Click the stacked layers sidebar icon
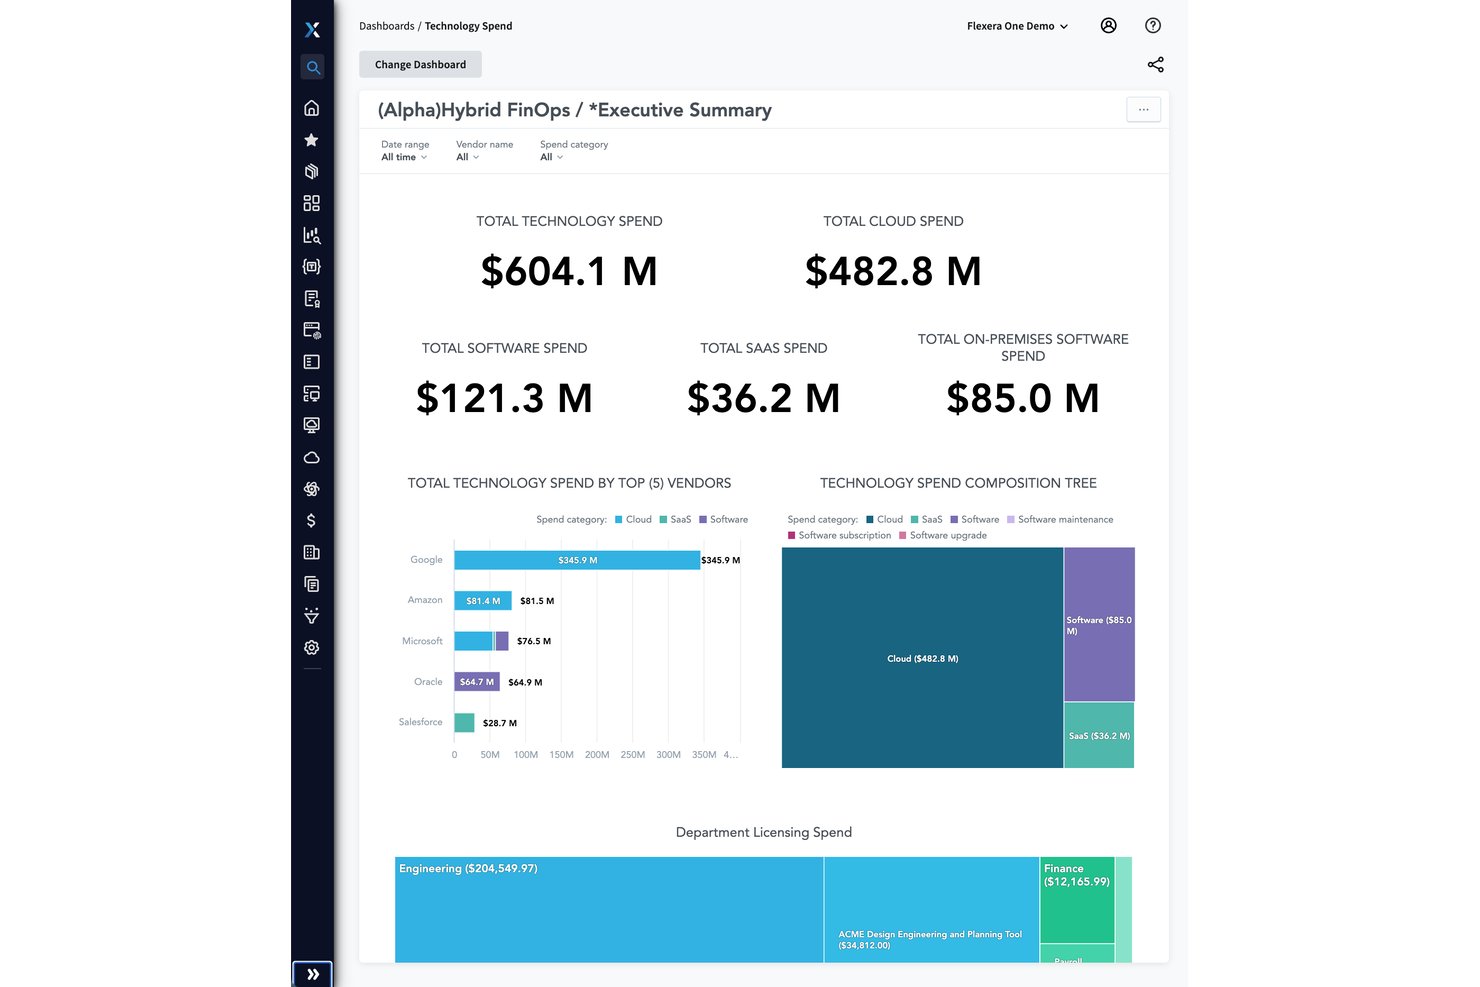The height and width of the screenshot is (987, 1480). coord(312,172)
